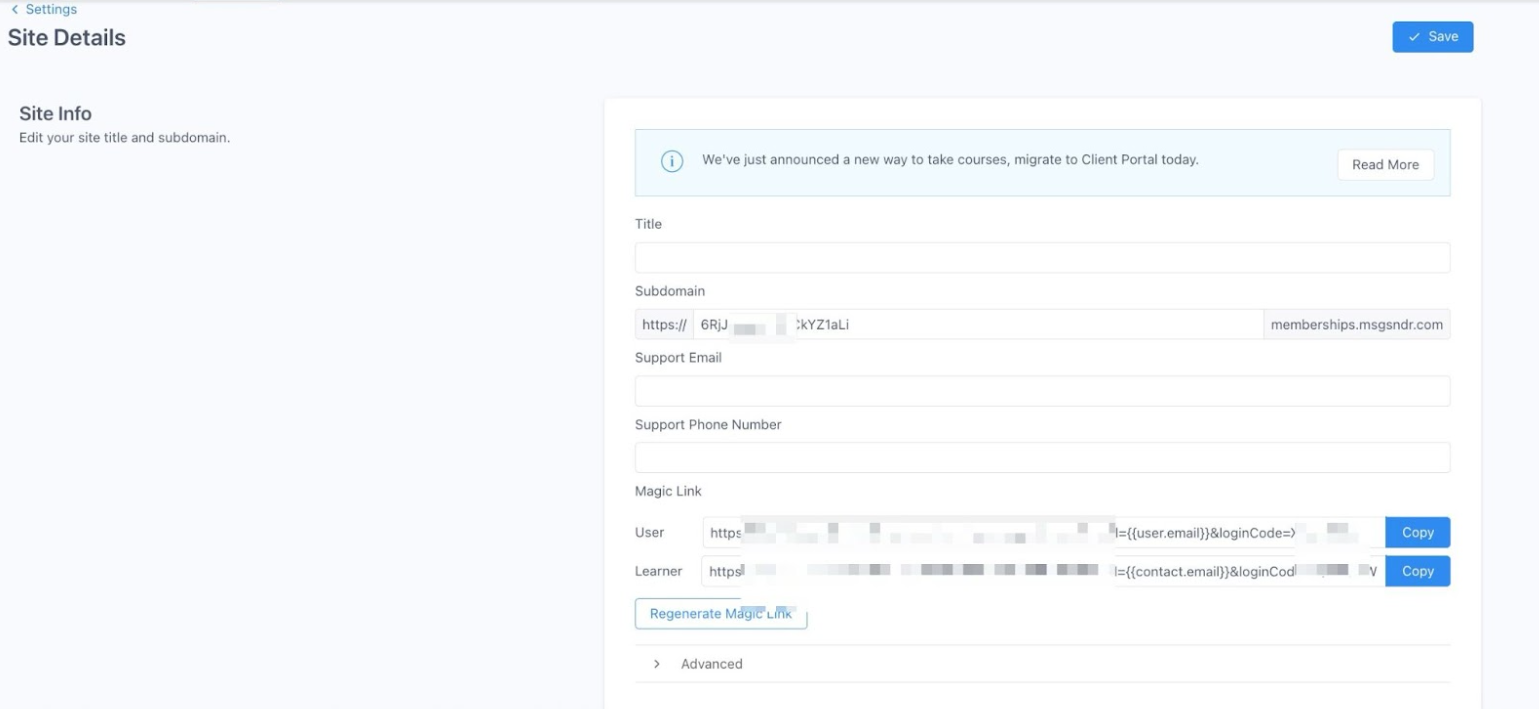1539x709 pixels.
Task: Click the Magic Link section label
Action: 668,491
